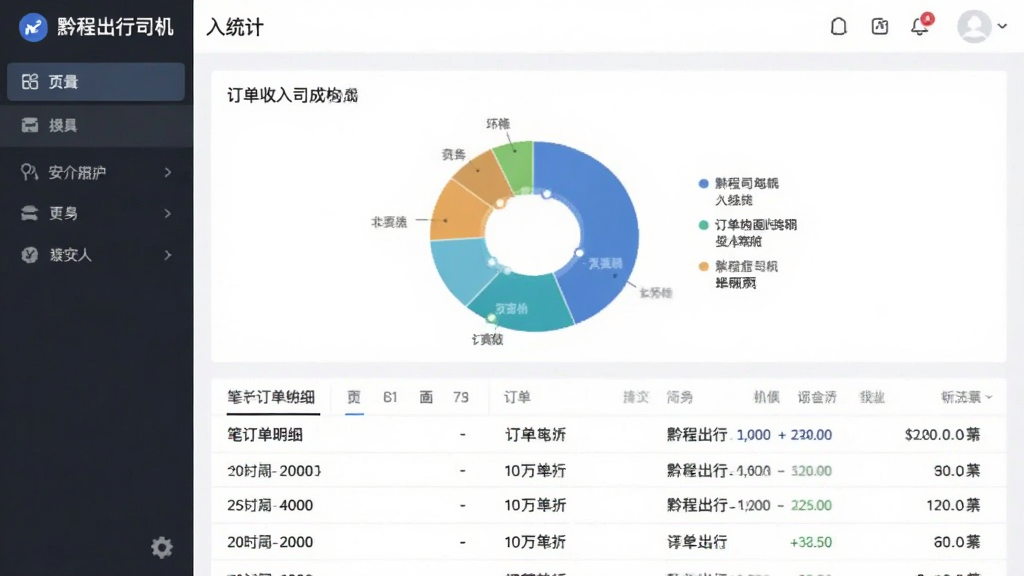
Task: Click the blue app logo in sidebar header
Action: (x=33, y=27)
